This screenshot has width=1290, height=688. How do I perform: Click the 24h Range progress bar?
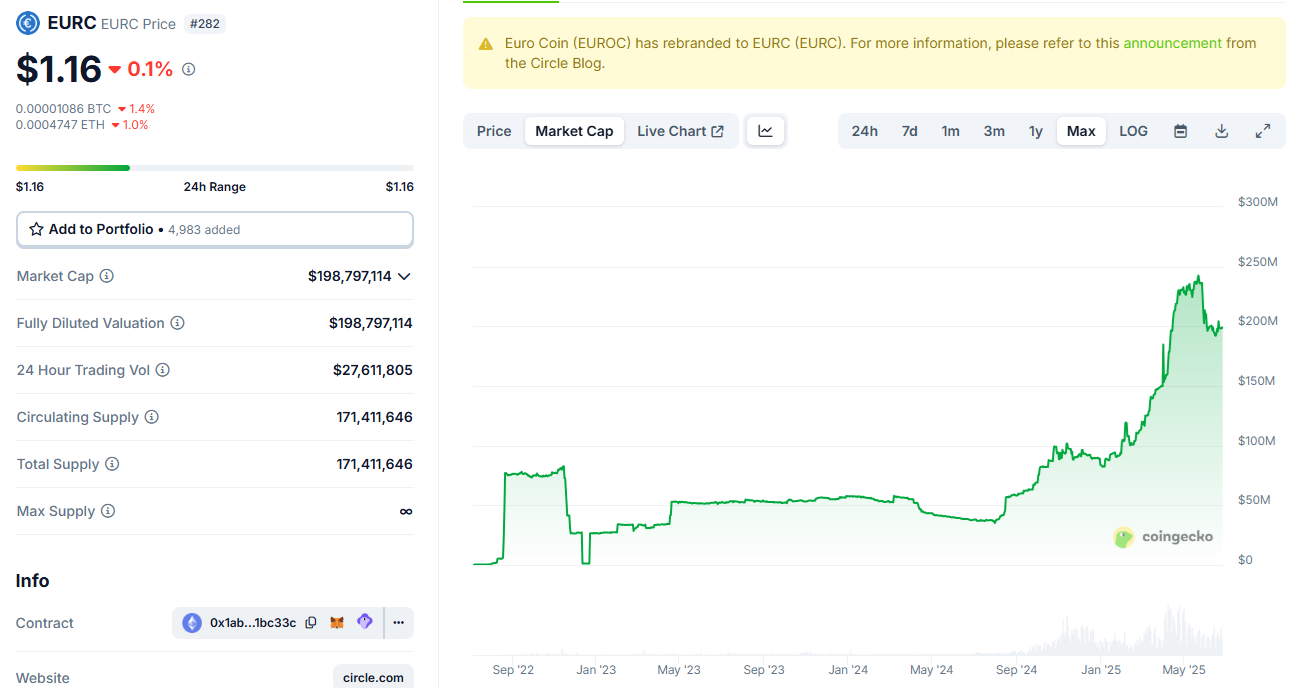pyautogui.click(x=215, y=168)
